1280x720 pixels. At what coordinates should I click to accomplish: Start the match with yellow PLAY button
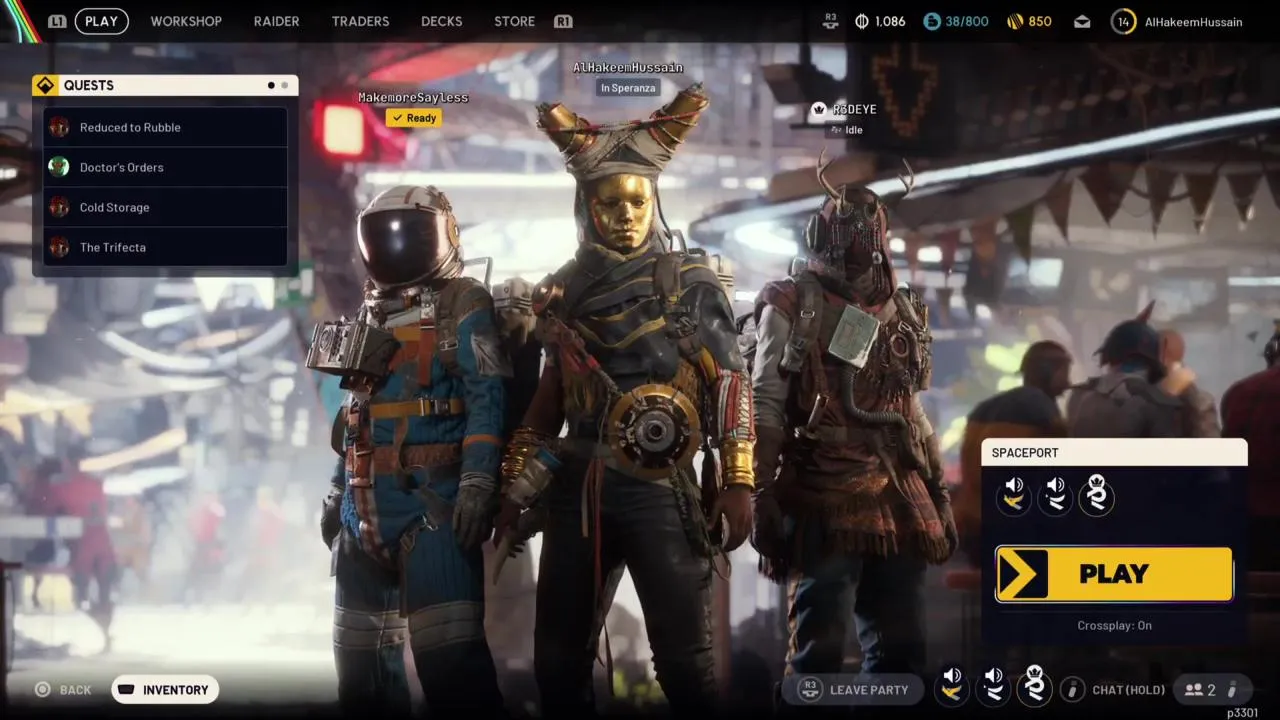click(x=1114, y=574)
